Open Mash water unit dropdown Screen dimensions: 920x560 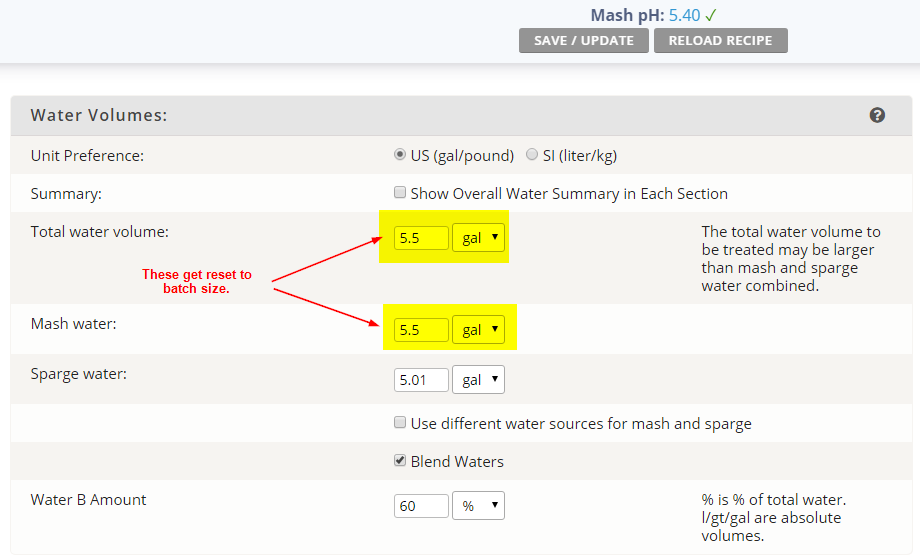coord(478,330)
